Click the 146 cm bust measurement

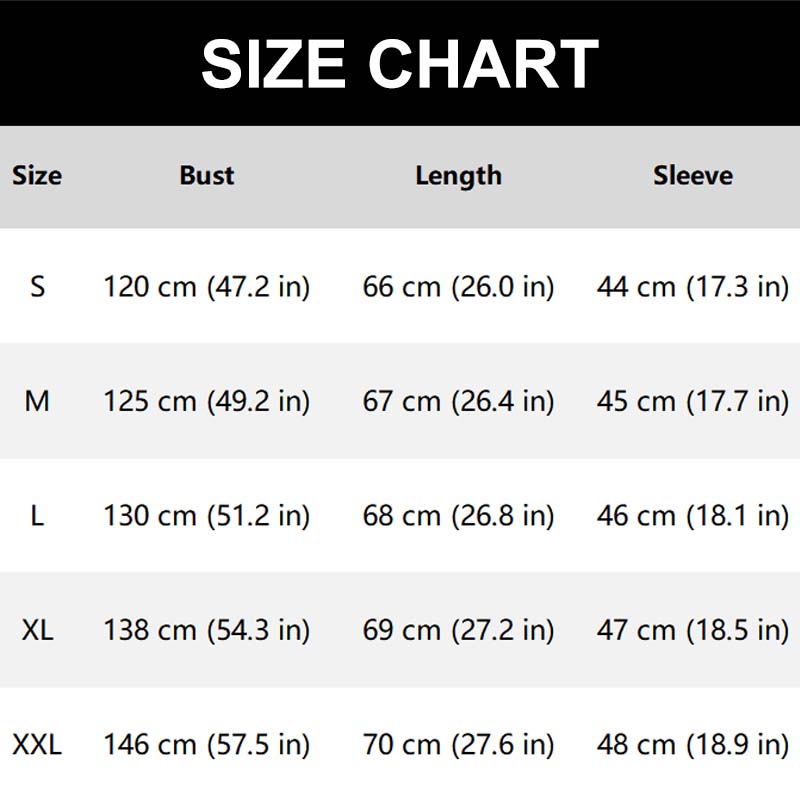pyautogui.click(x=207, y=745)
